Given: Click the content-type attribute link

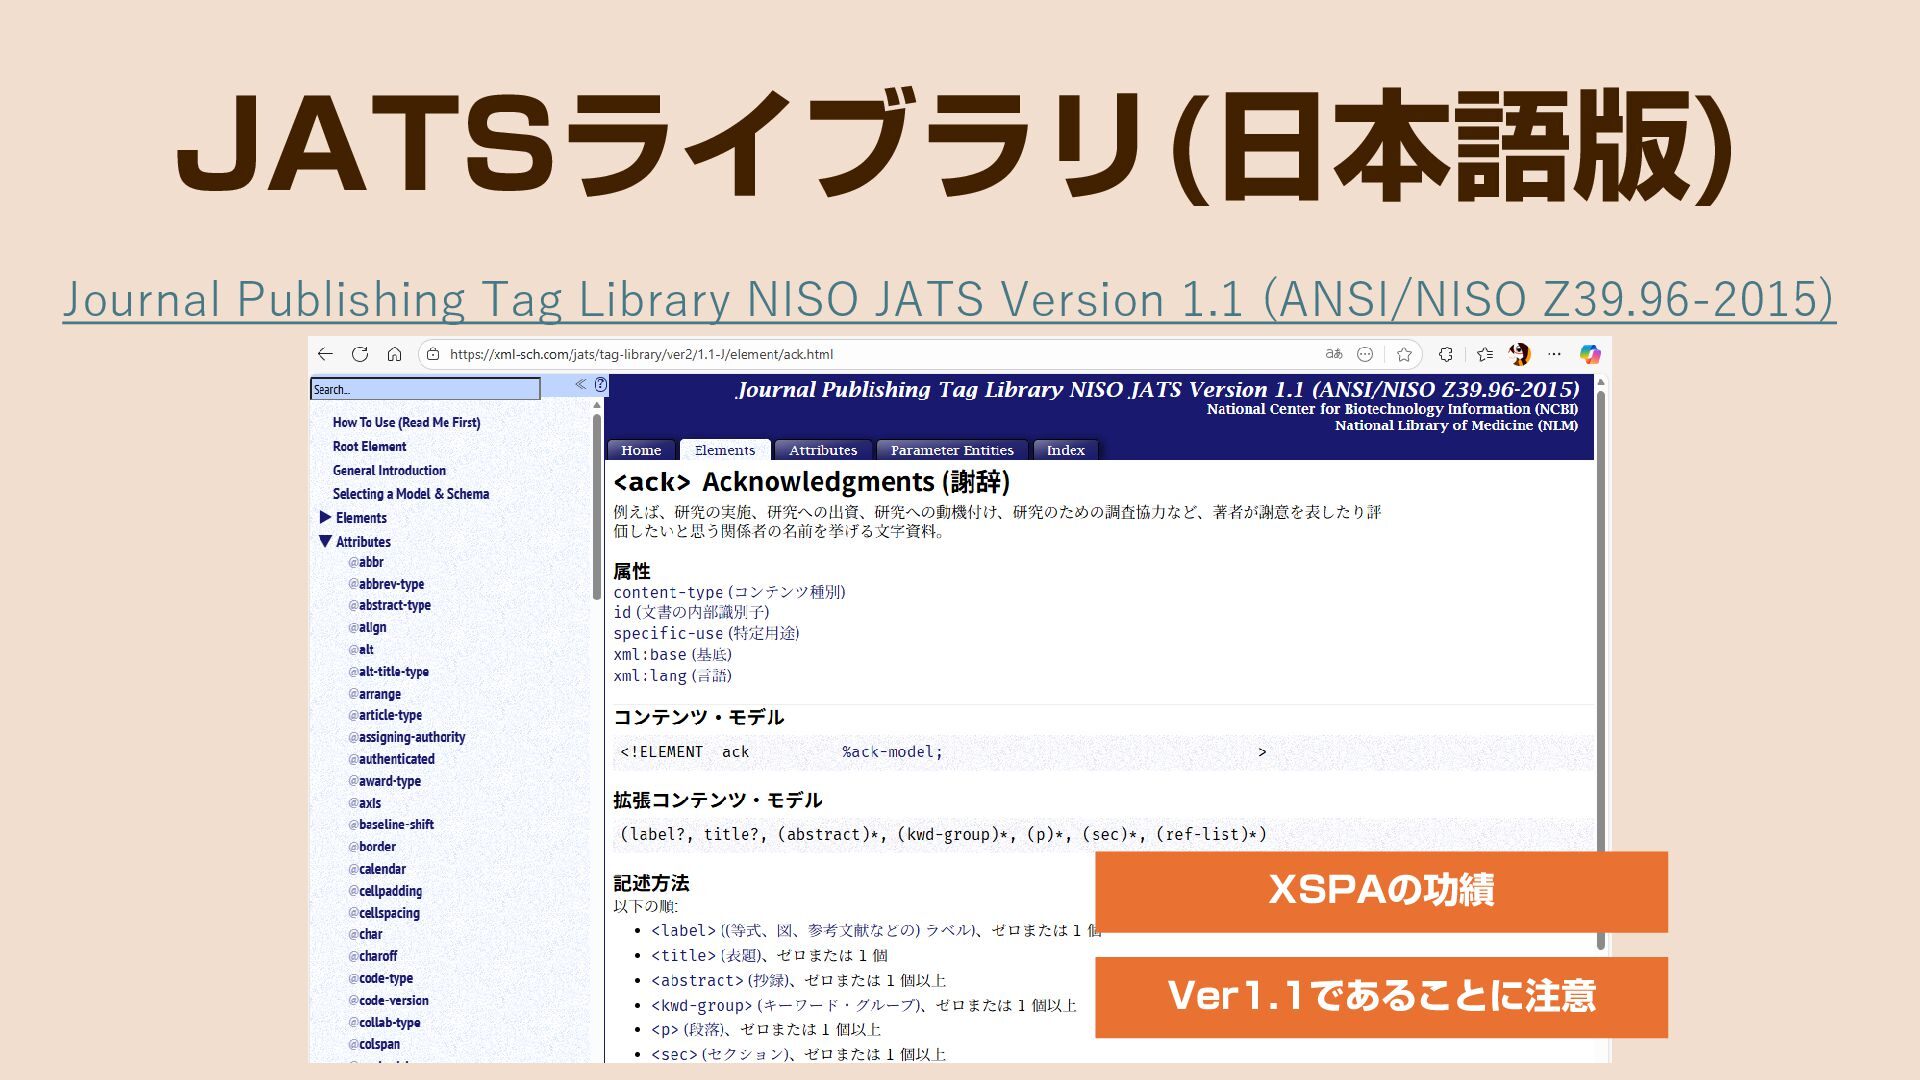Looking at the screenshot, I should click(x=667, y=592).
